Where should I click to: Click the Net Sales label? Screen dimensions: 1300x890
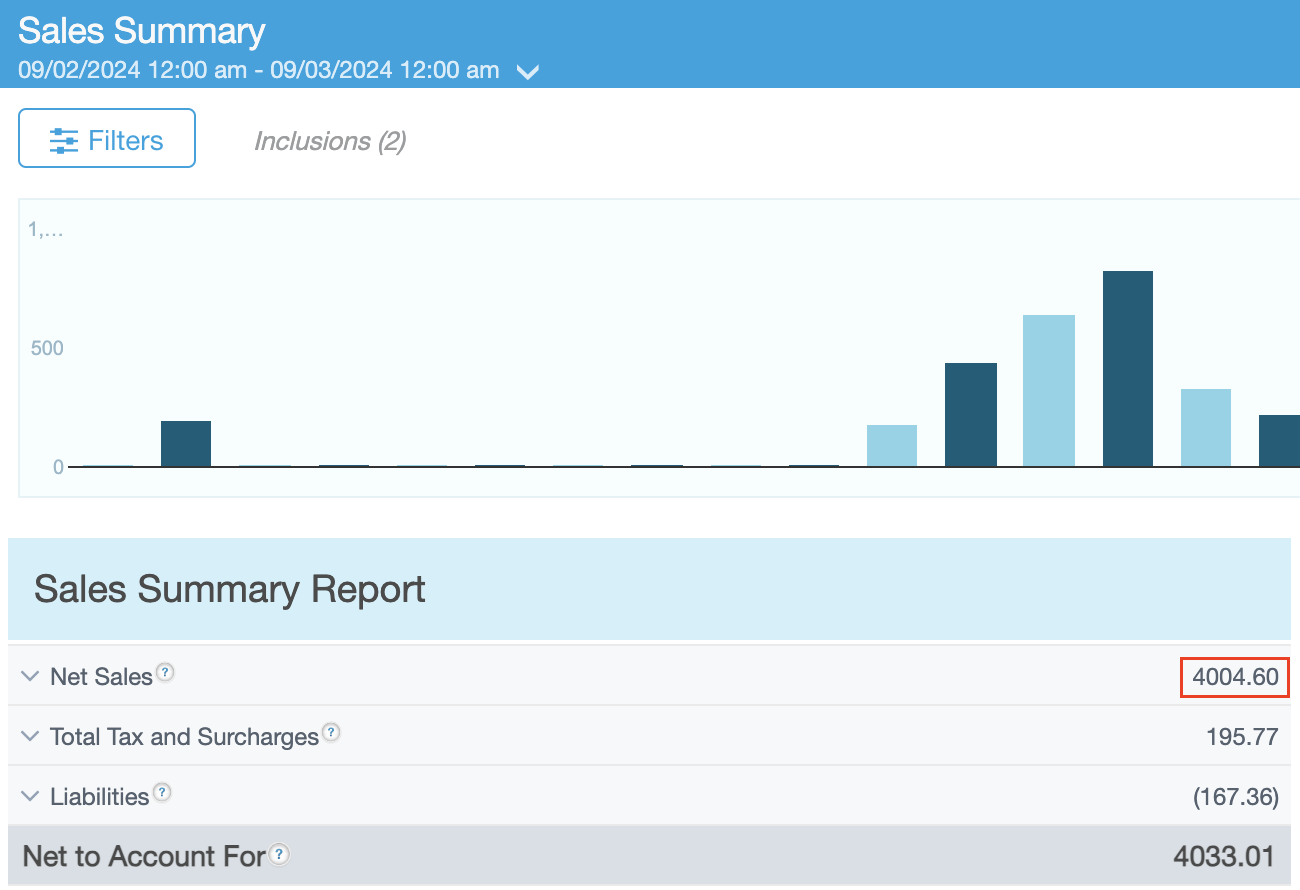pos(101,677)
